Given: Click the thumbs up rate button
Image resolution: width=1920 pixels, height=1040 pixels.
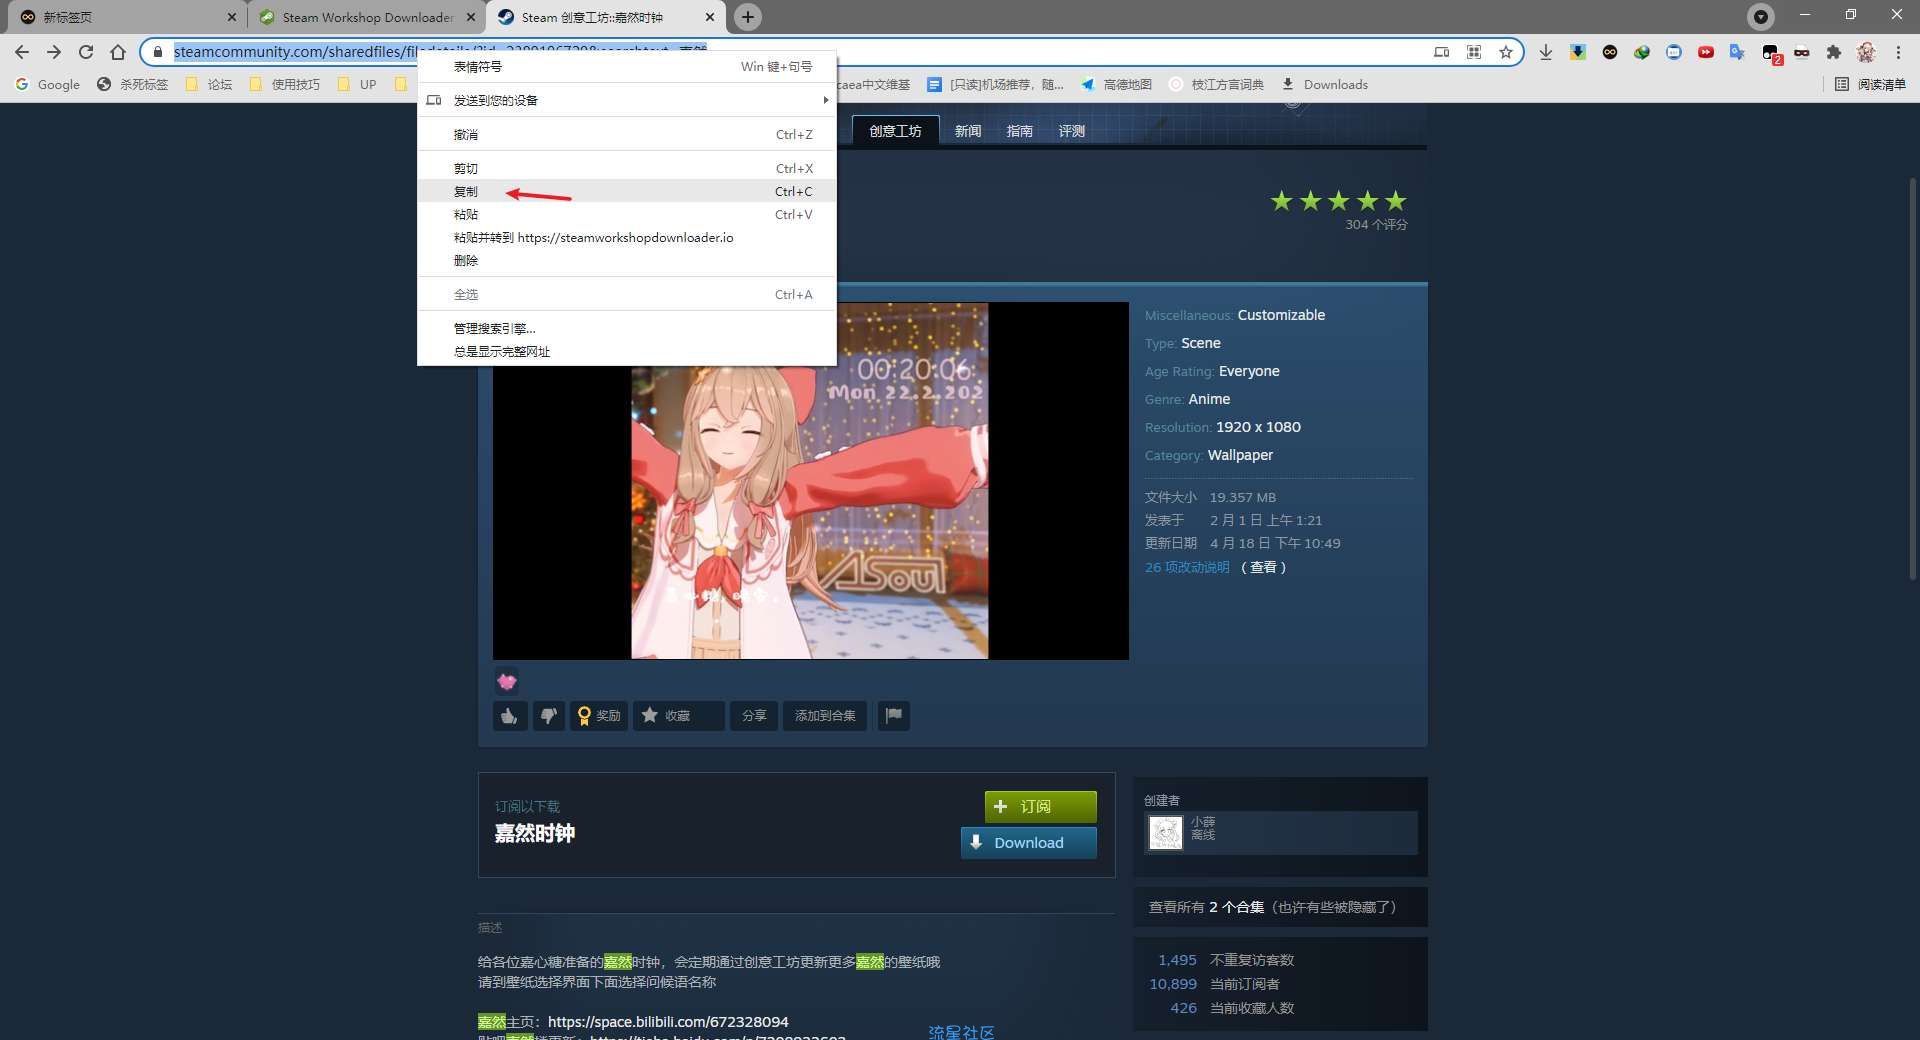Looking at the screenshot, I should [510, 716].
